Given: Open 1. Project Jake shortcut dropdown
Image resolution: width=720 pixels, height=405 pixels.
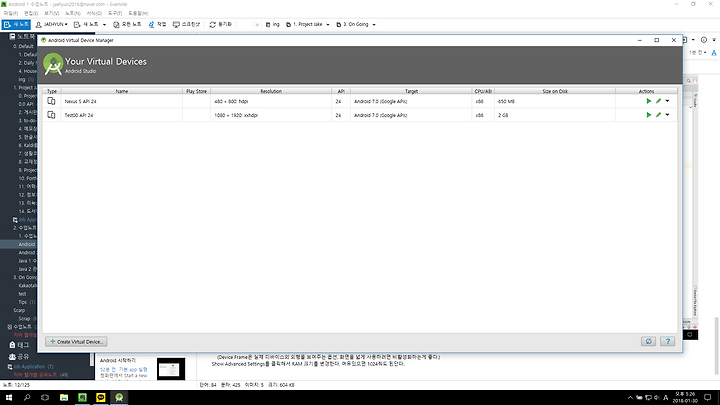Looking at the screenshot, I should point(328,24).
